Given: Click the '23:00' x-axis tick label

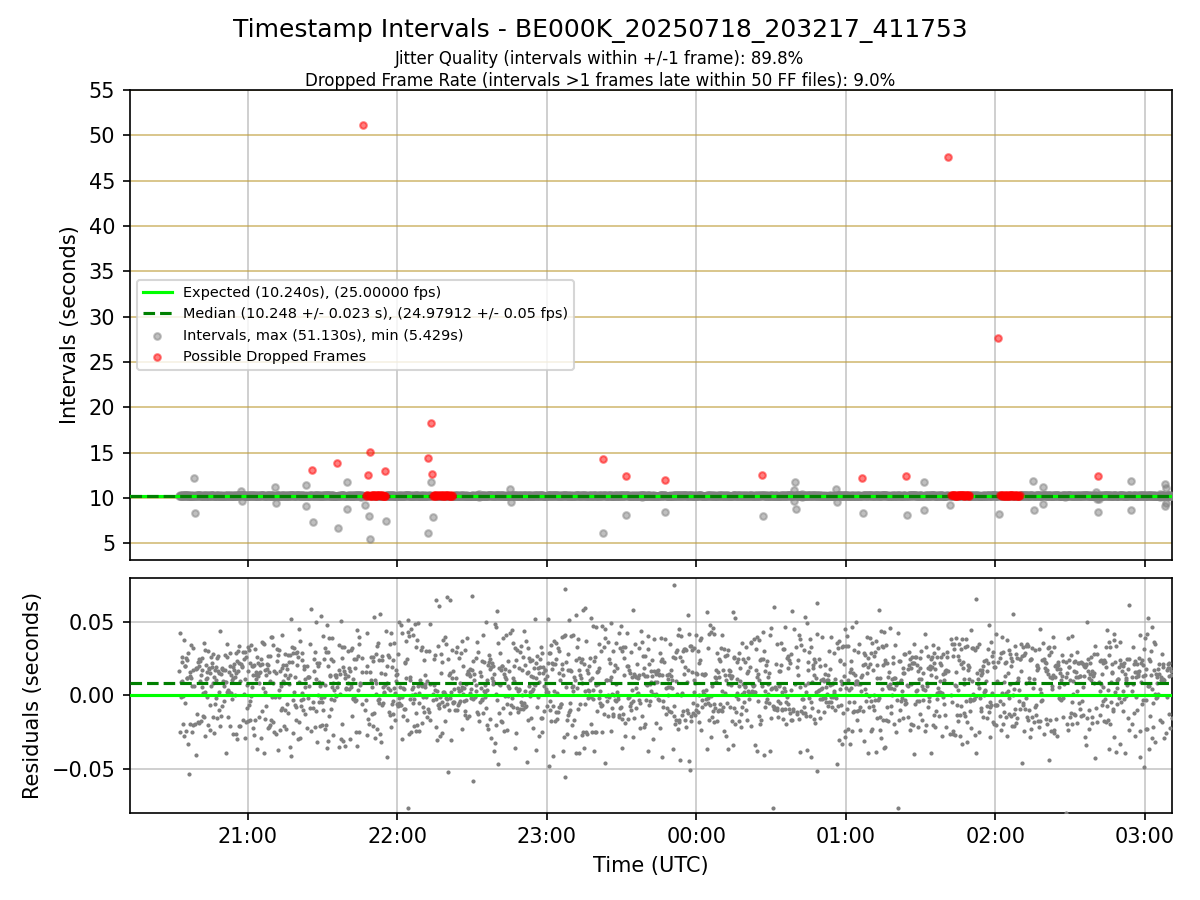Looking at the screenshot, I should pyautogui.click(x=546, y=835).
